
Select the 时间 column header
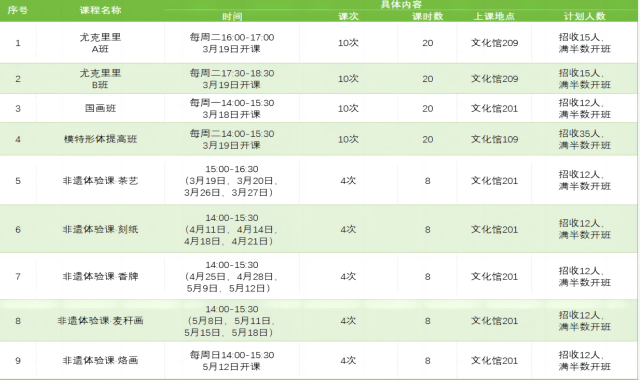pos(232,16)
